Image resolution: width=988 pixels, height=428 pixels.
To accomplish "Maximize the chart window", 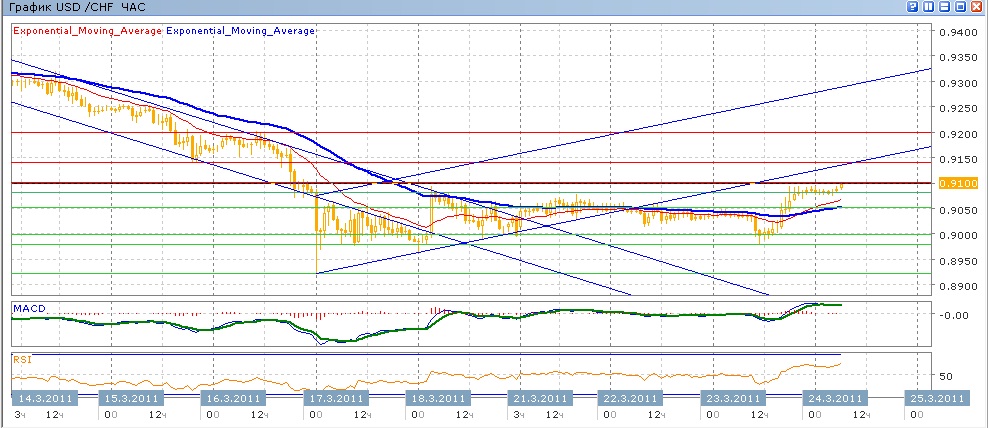I will (960, 6).
